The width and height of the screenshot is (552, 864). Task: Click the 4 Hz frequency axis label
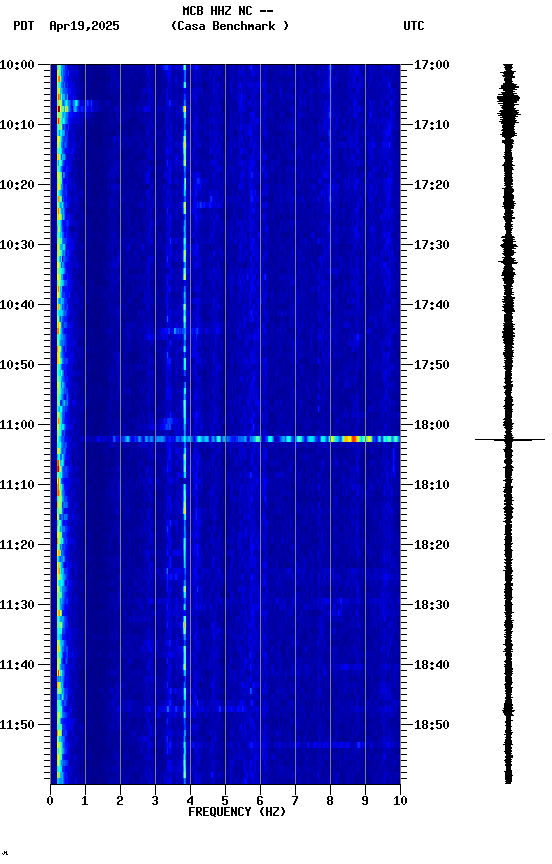coord(190,801)
